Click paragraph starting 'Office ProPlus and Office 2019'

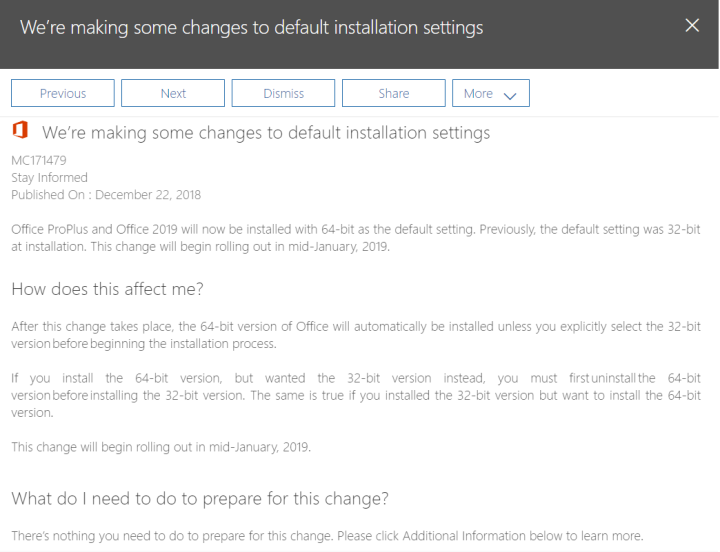point(356,238)
